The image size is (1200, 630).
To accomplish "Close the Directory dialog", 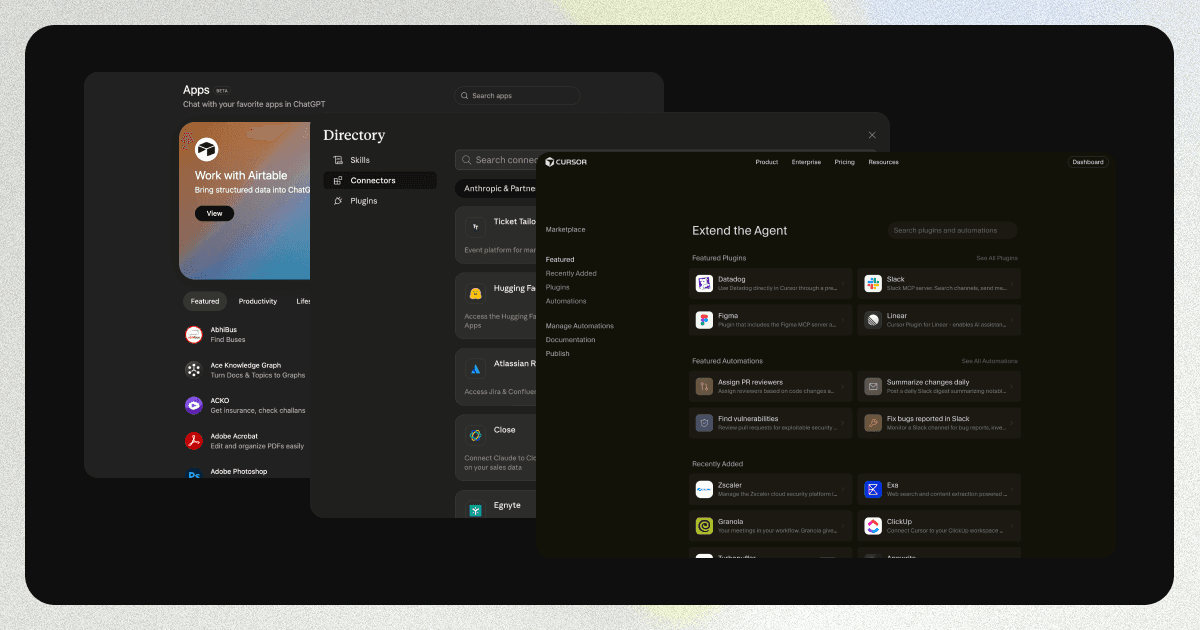I will pyautogui.click(x=872, y=135).
